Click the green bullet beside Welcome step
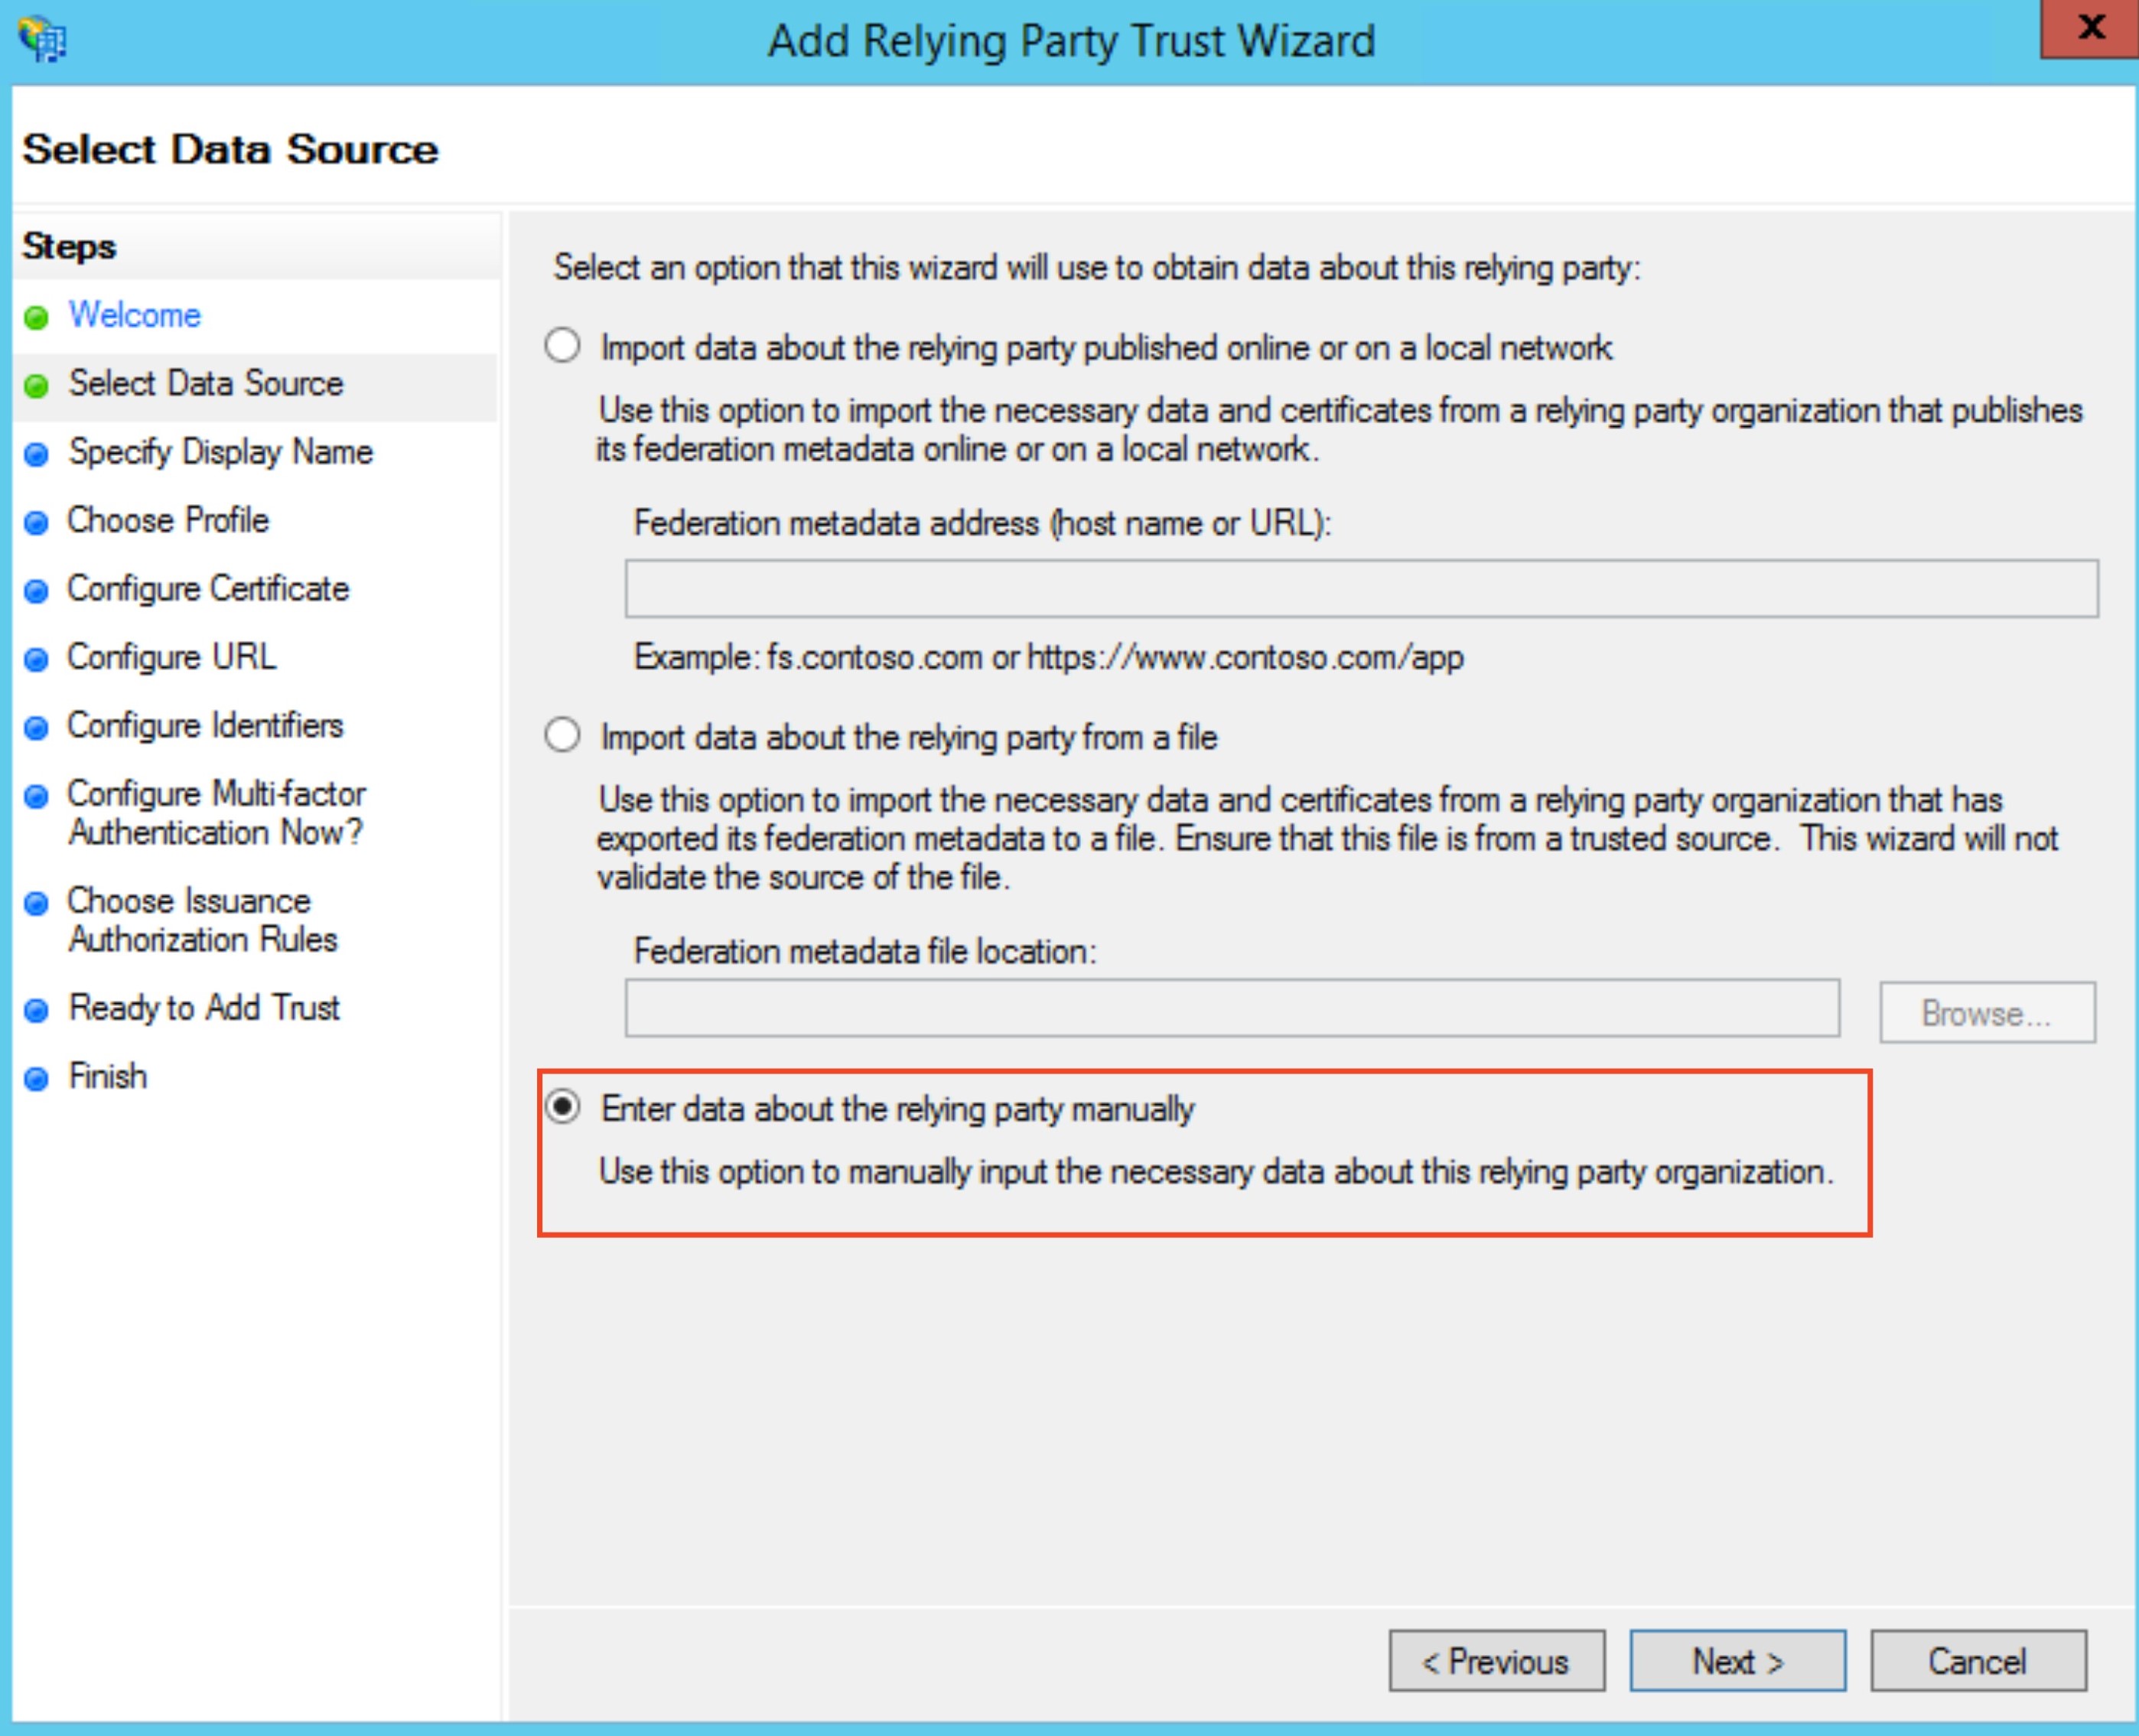This screenshot has height=1736, width=2139. pyautogui.click(x=36, y=318)
